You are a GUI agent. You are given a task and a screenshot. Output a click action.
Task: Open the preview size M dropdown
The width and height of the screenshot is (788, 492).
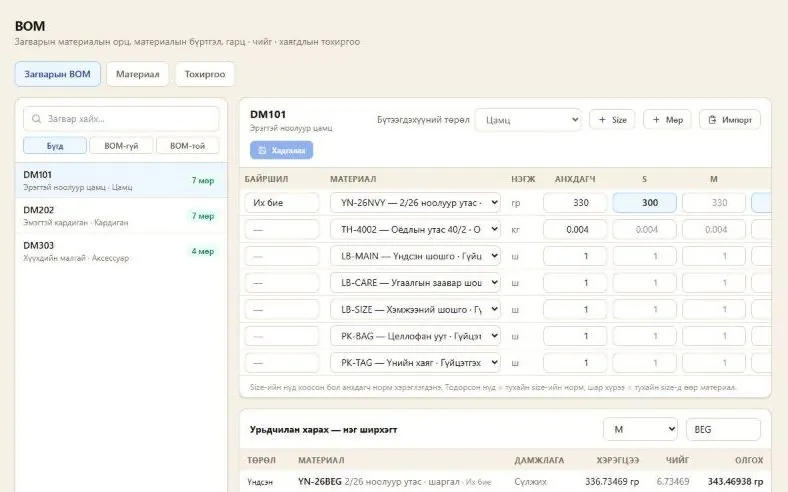(640, 429)
